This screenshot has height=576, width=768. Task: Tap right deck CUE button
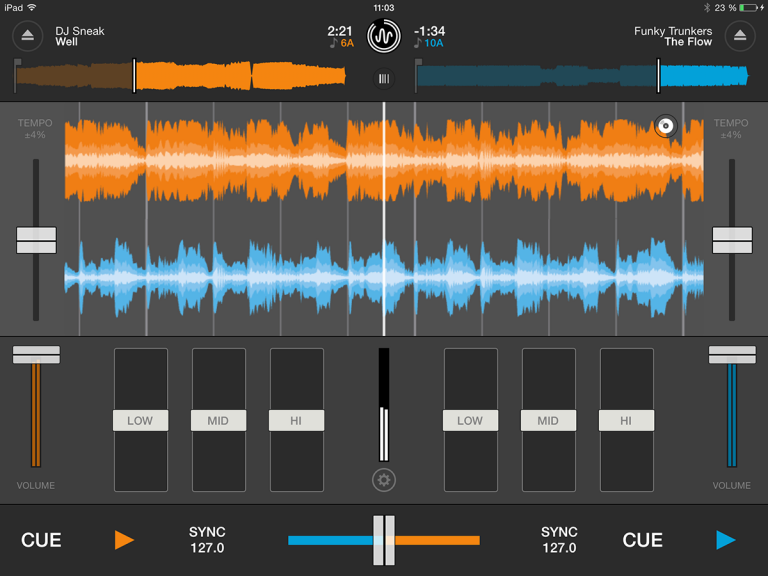[x=642, y=540]
